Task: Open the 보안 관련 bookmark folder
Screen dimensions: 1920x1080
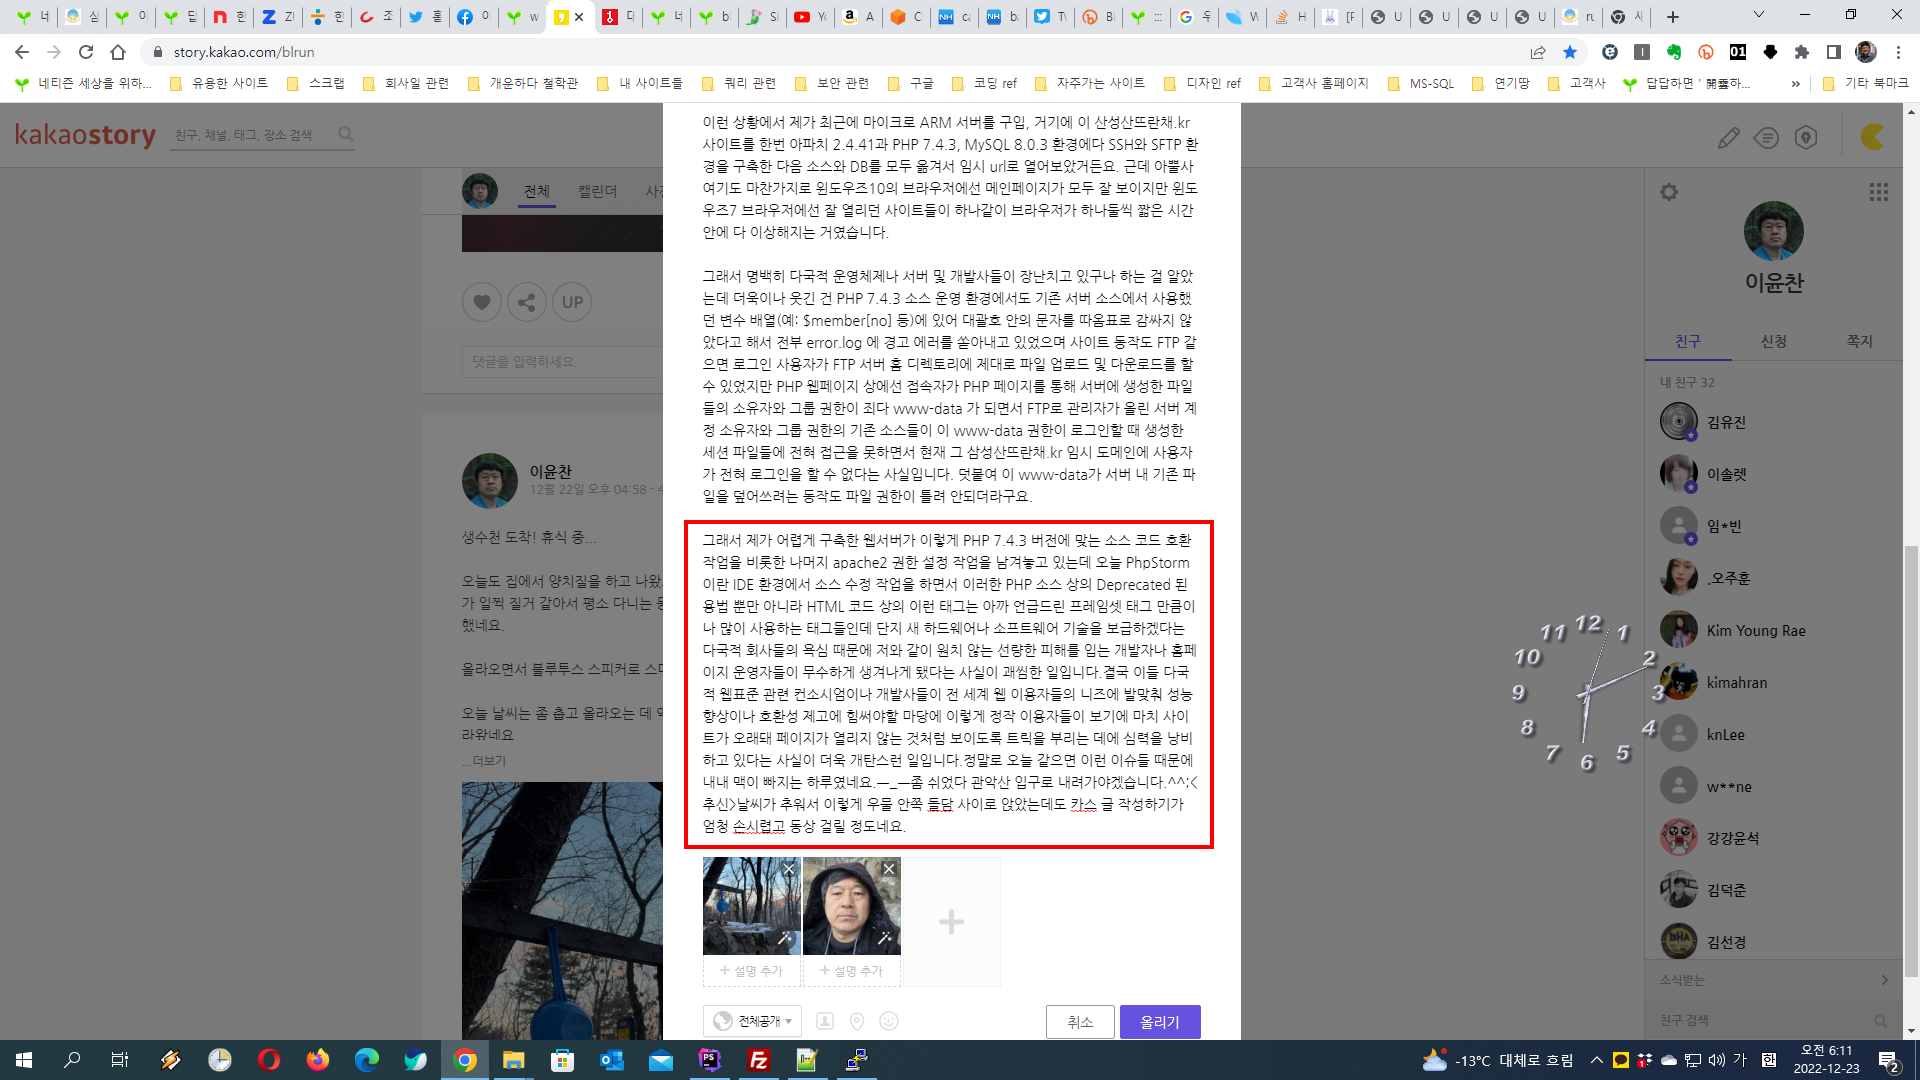Action: pos(832,83)
